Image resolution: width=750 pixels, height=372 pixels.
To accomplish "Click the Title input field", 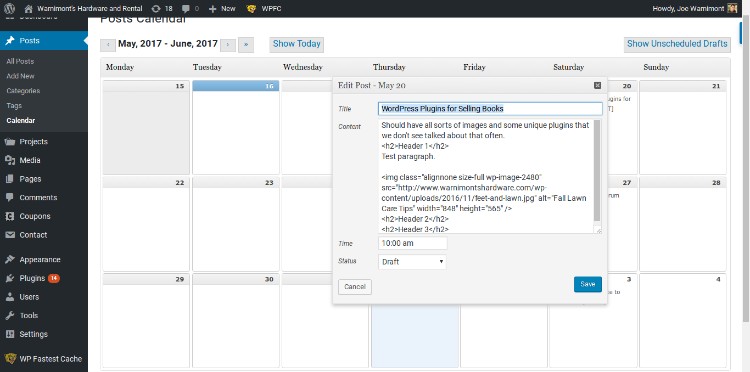I will coord(490,109).
